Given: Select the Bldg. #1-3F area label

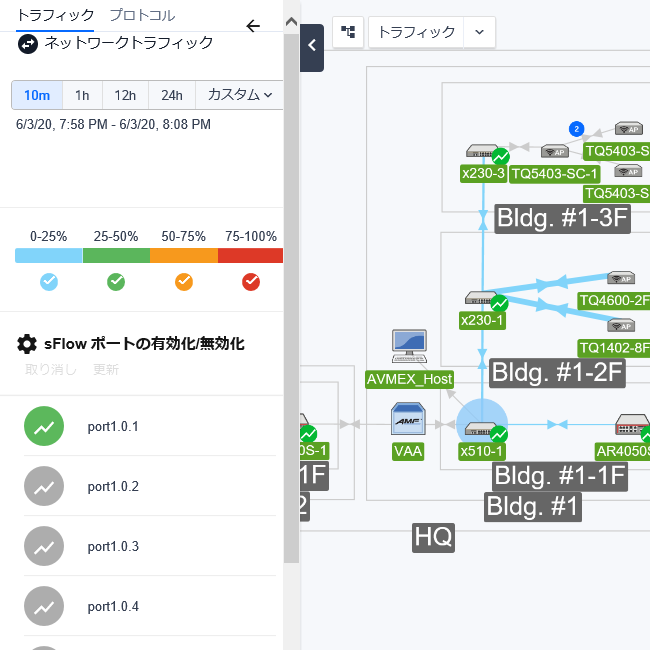Looking at the screenshot, I should click(x=563, y=218).
